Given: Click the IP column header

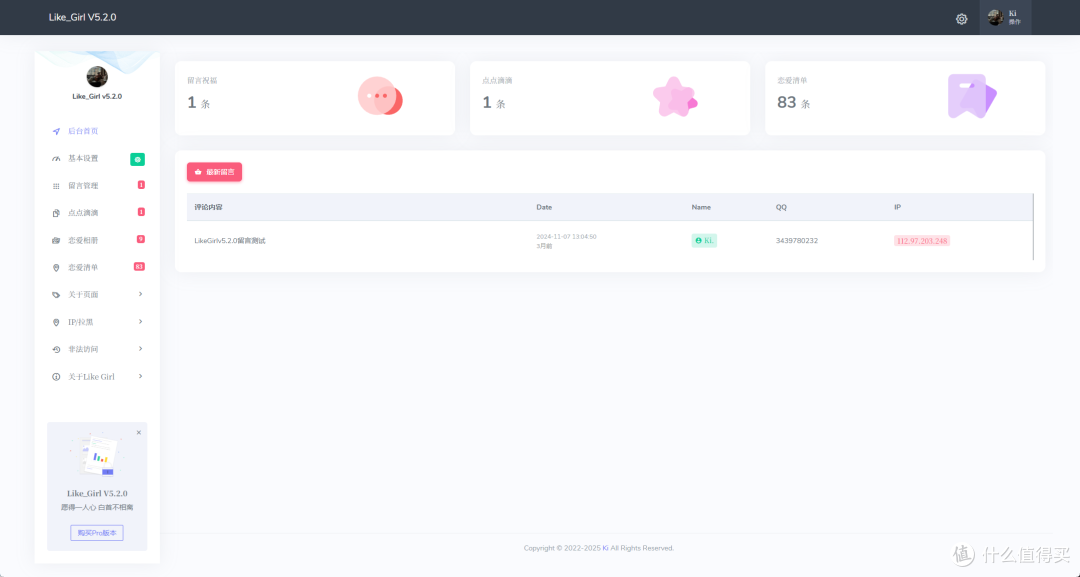Looking at the screenshot, I should [x=897, y=207].
